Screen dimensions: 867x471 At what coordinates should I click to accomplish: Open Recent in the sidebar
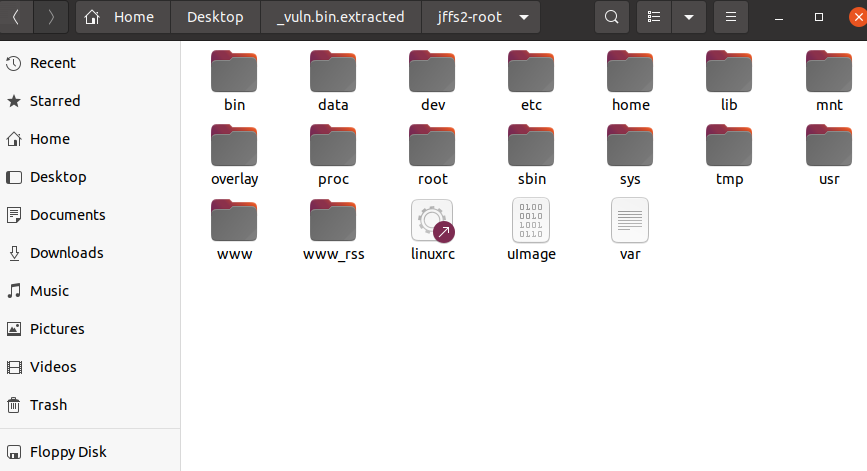tap(52, 63)
